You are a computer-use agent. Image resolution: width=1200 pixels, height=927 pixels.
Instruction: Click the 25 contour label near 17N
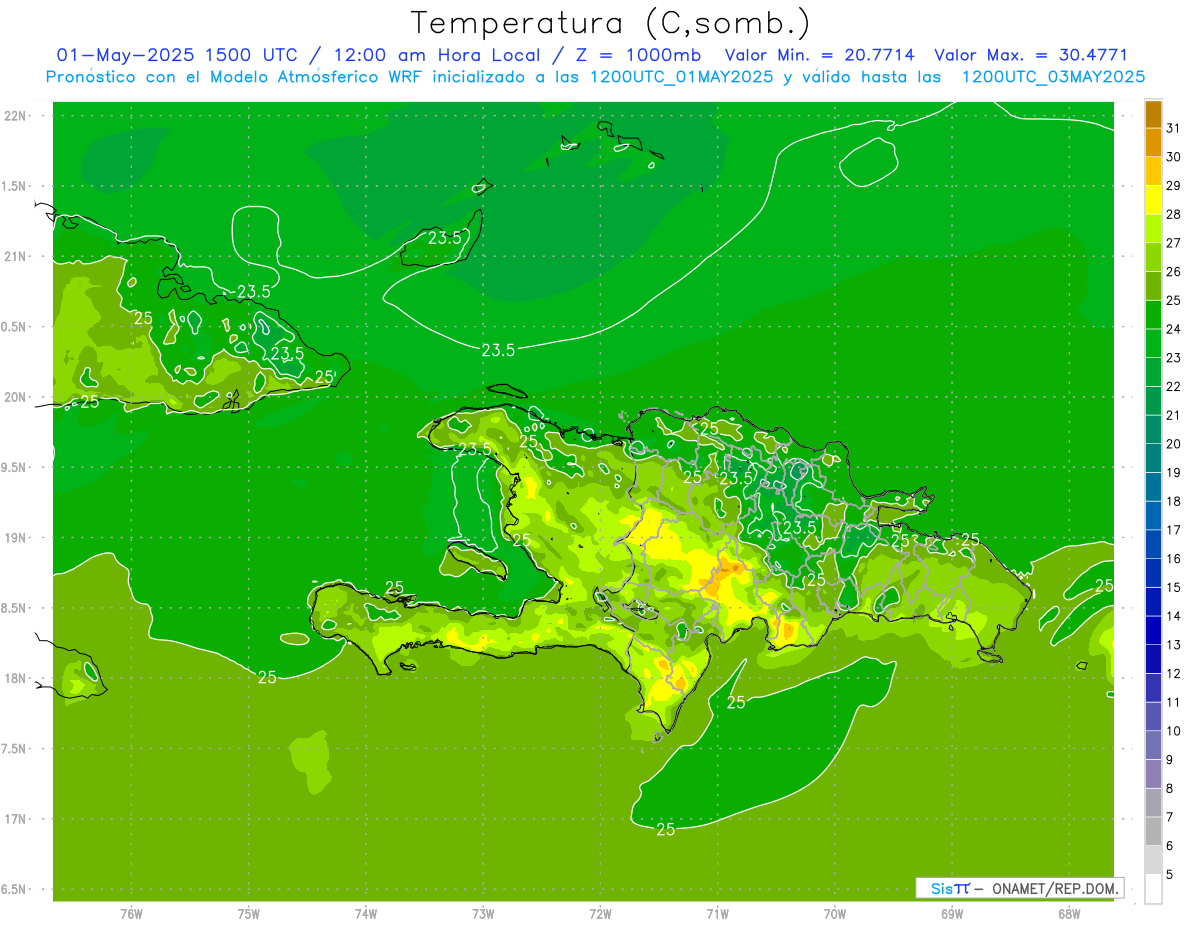[666, 829]
